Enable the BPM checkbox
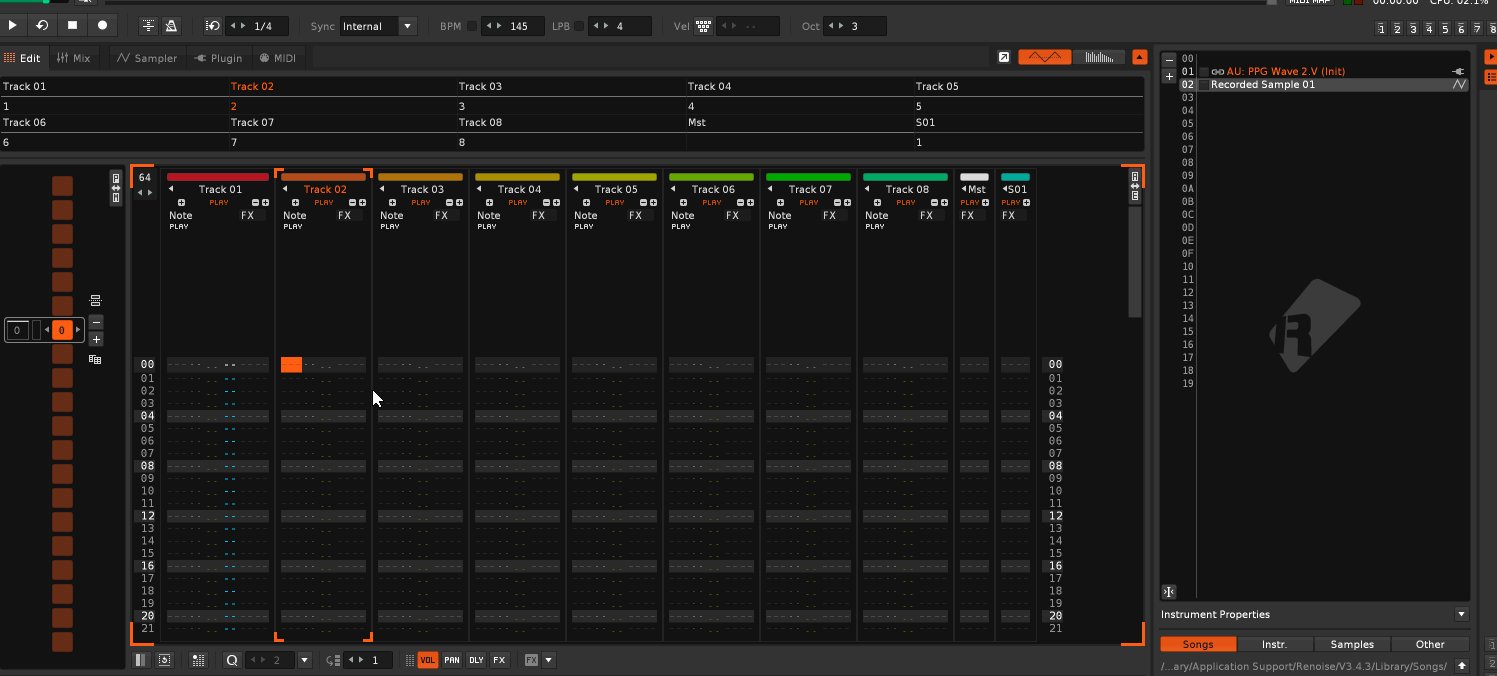Screen dimensions: 1497x676 (x=472, y=26)
